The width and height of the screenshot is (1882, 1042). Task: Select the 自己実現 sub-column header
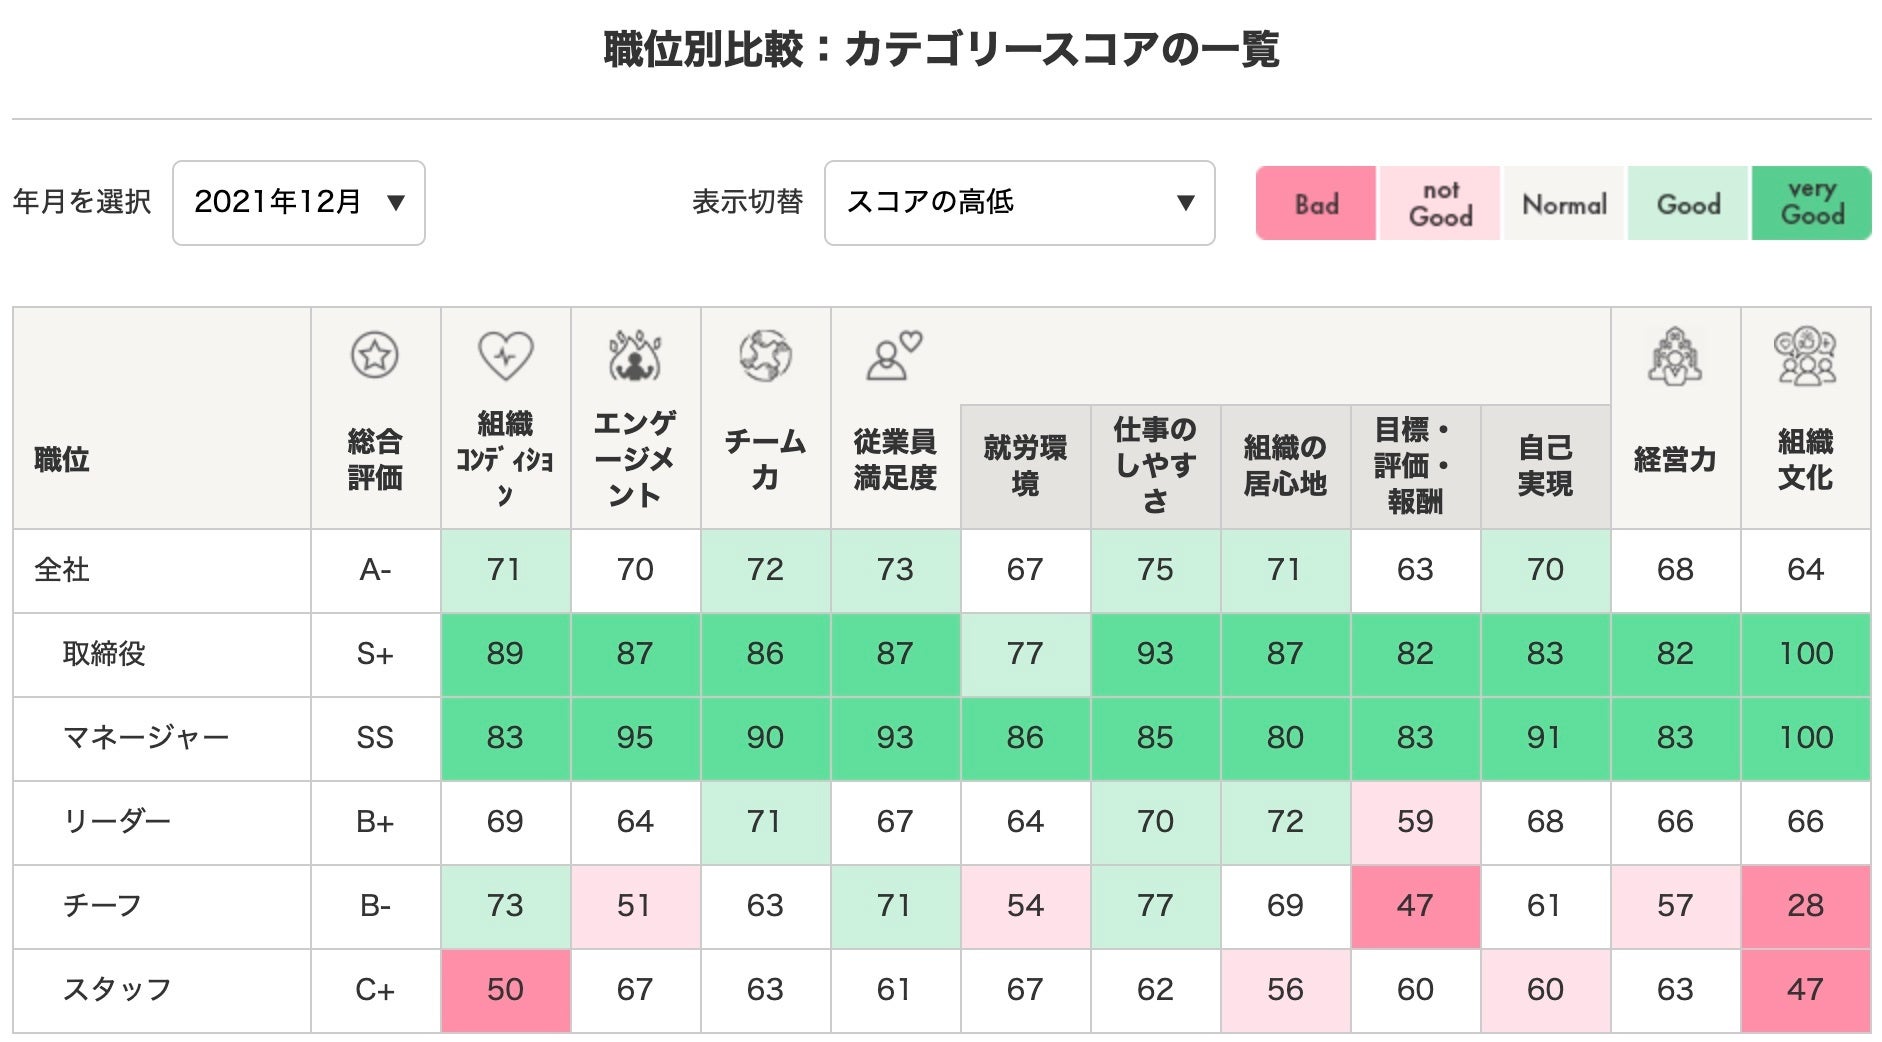click(x=1545, y=466)
